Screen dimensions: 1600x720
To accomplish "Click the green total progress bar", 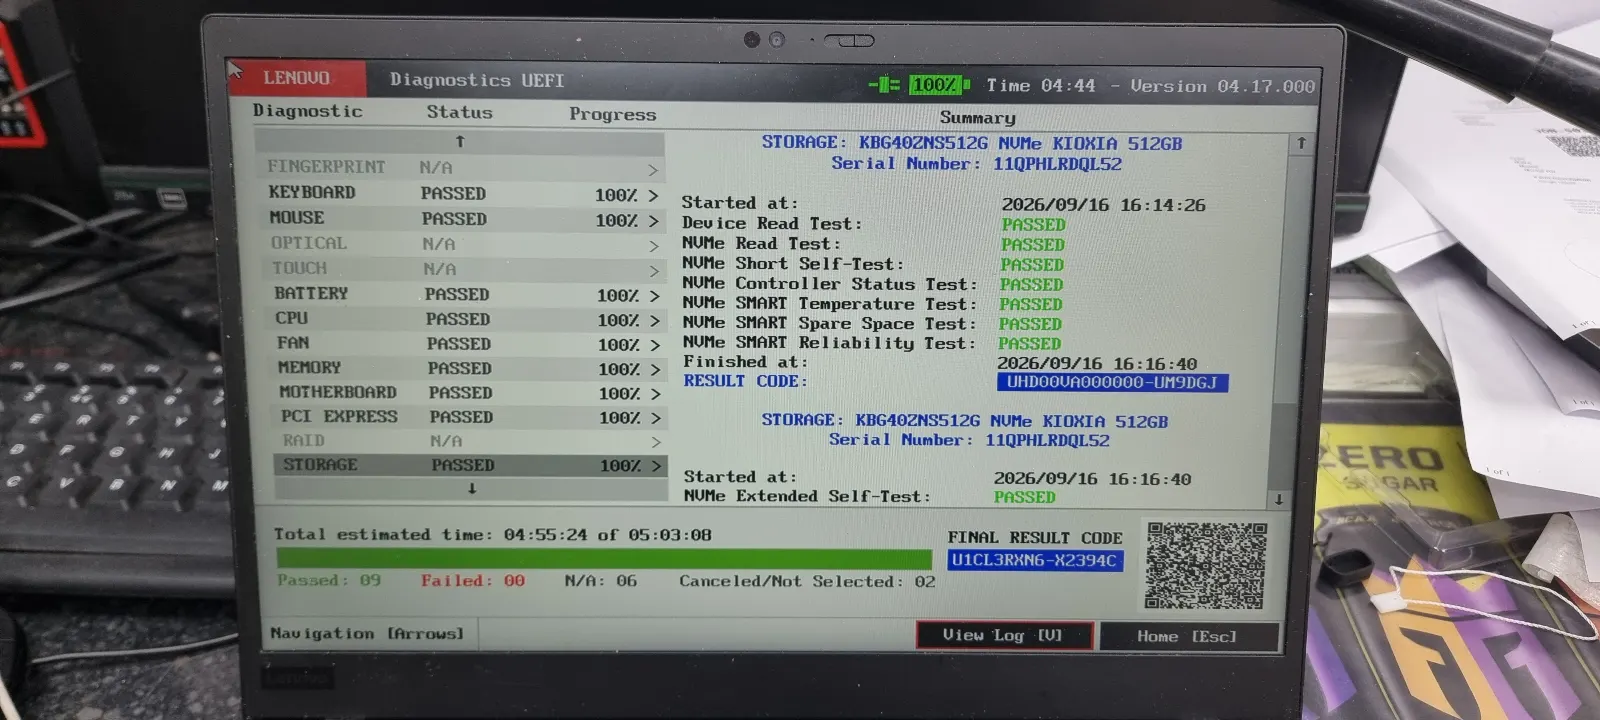I will (604, 559).
